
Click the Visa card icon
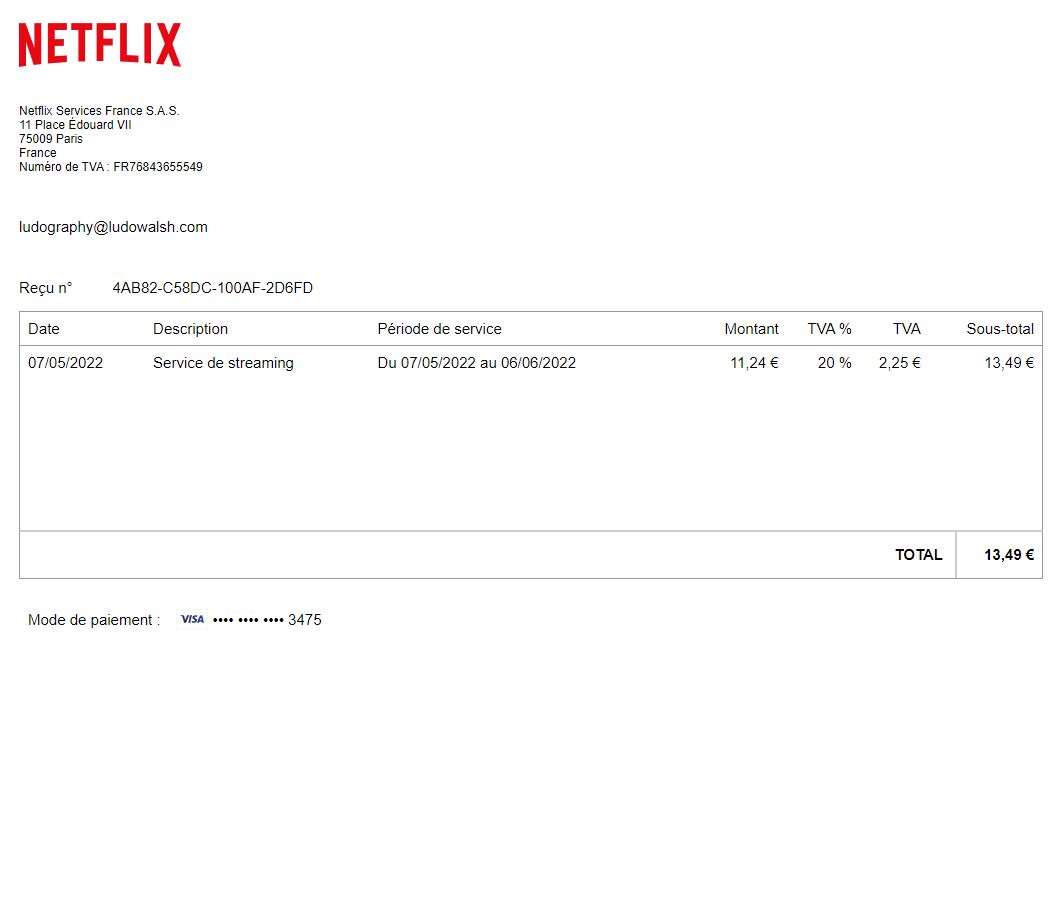(192, 620)
